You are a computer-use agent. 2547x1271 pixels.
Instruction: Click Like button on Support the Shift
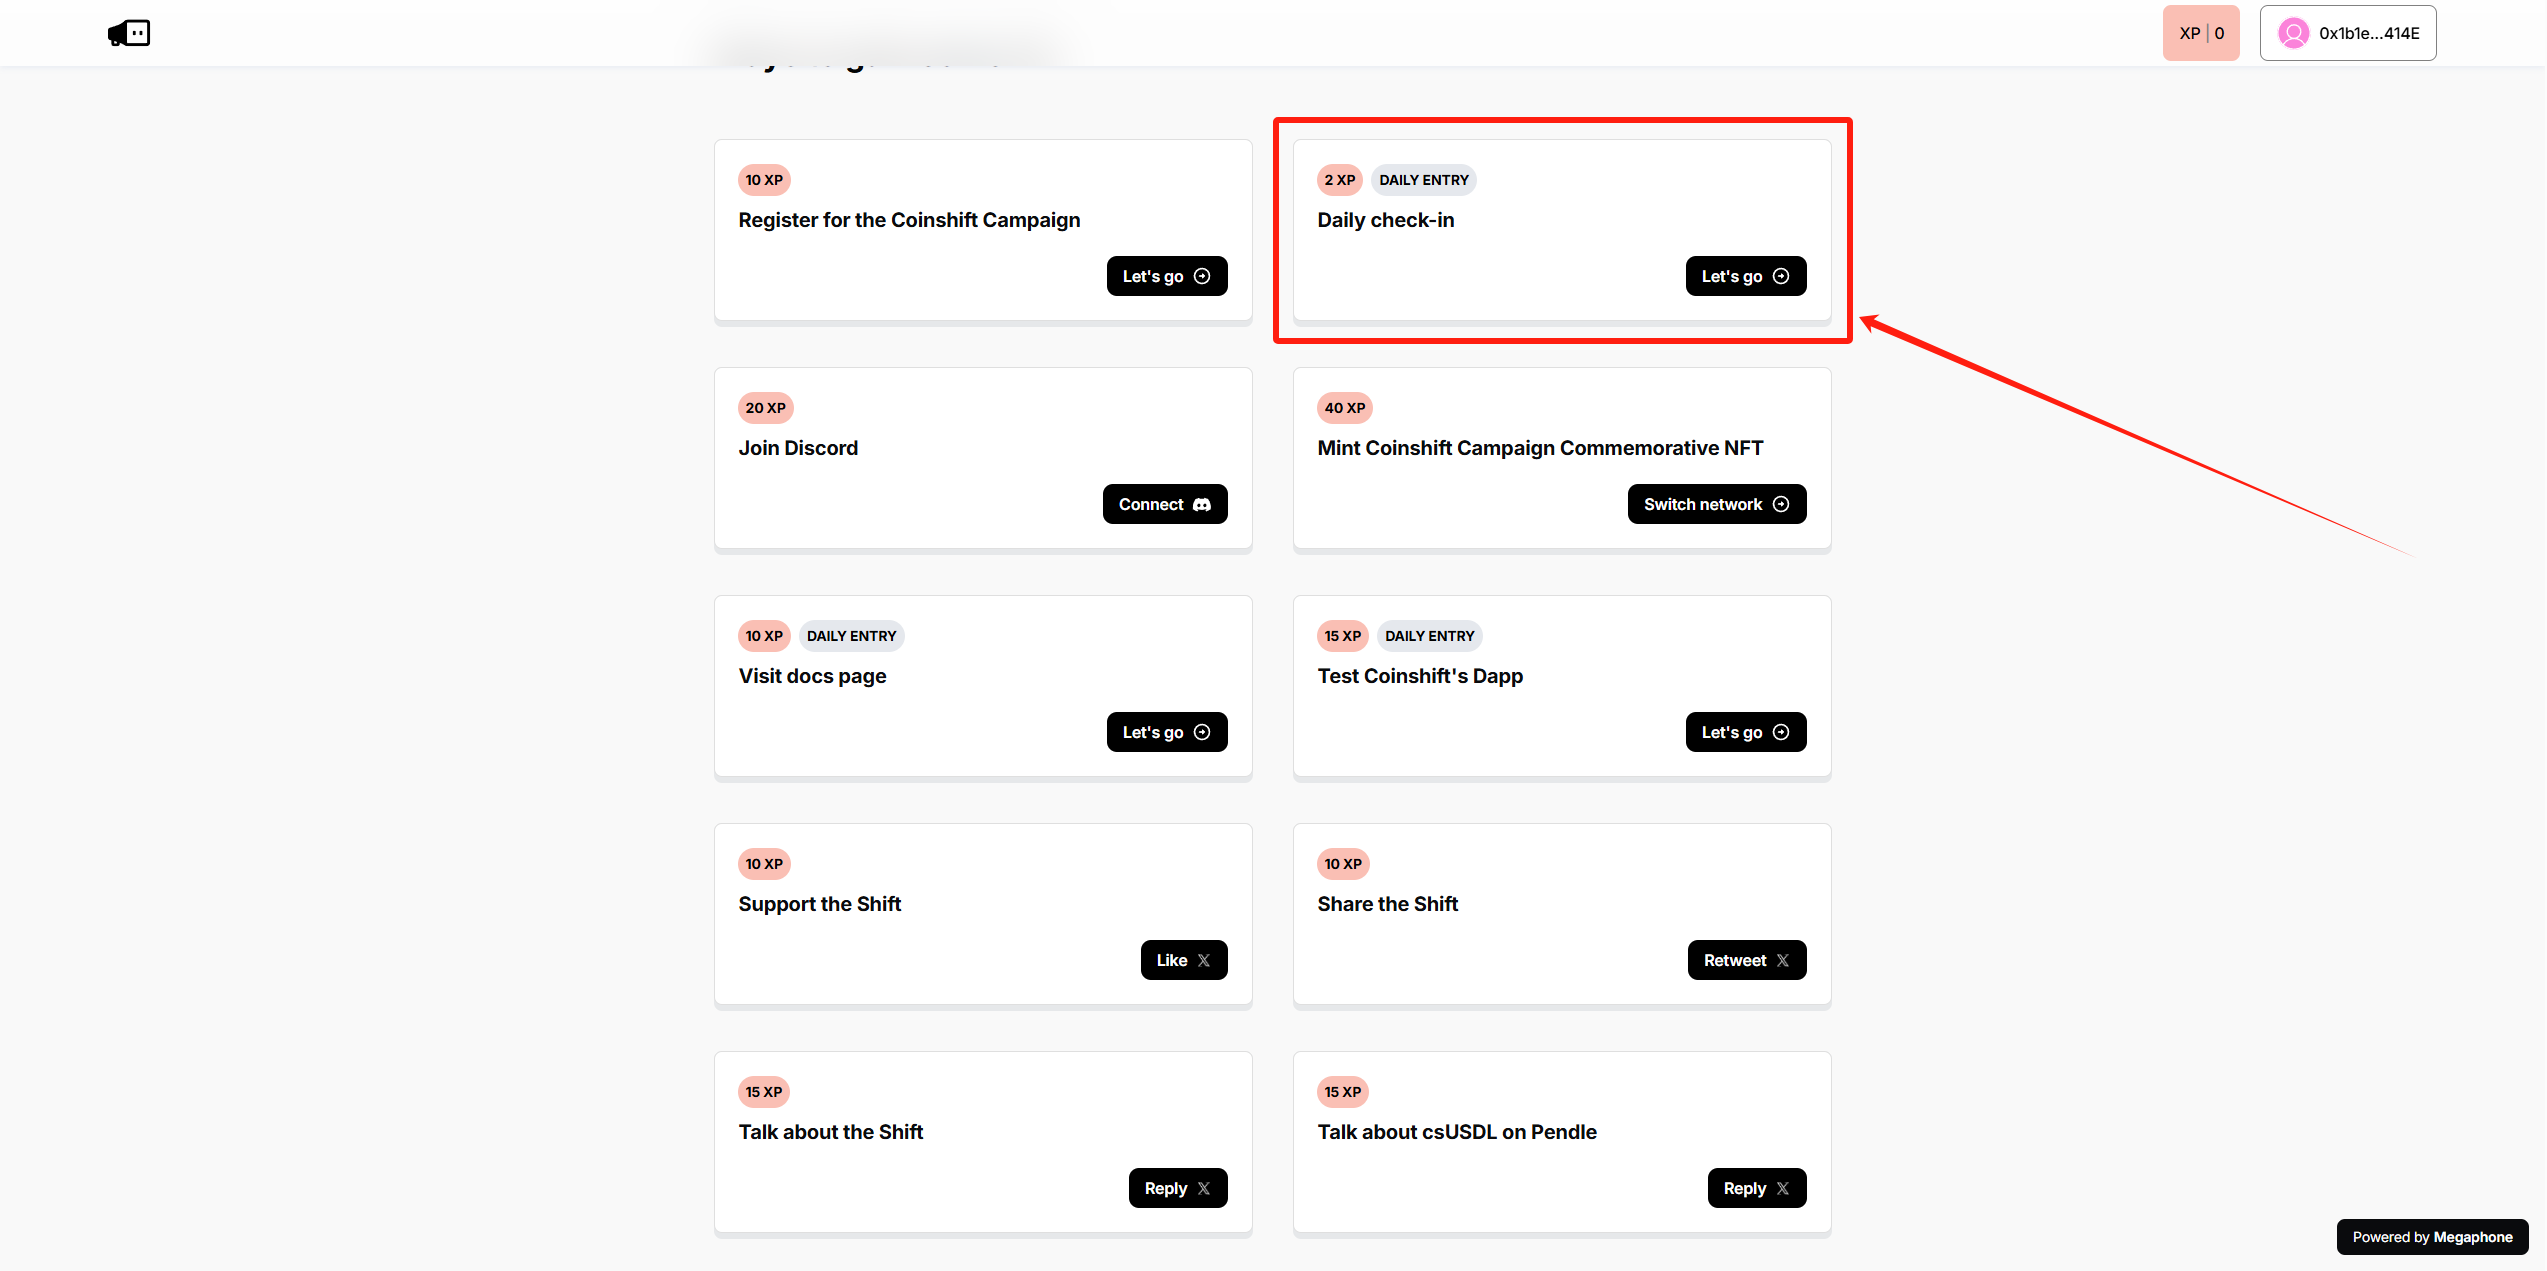[x=1184, y=960]
